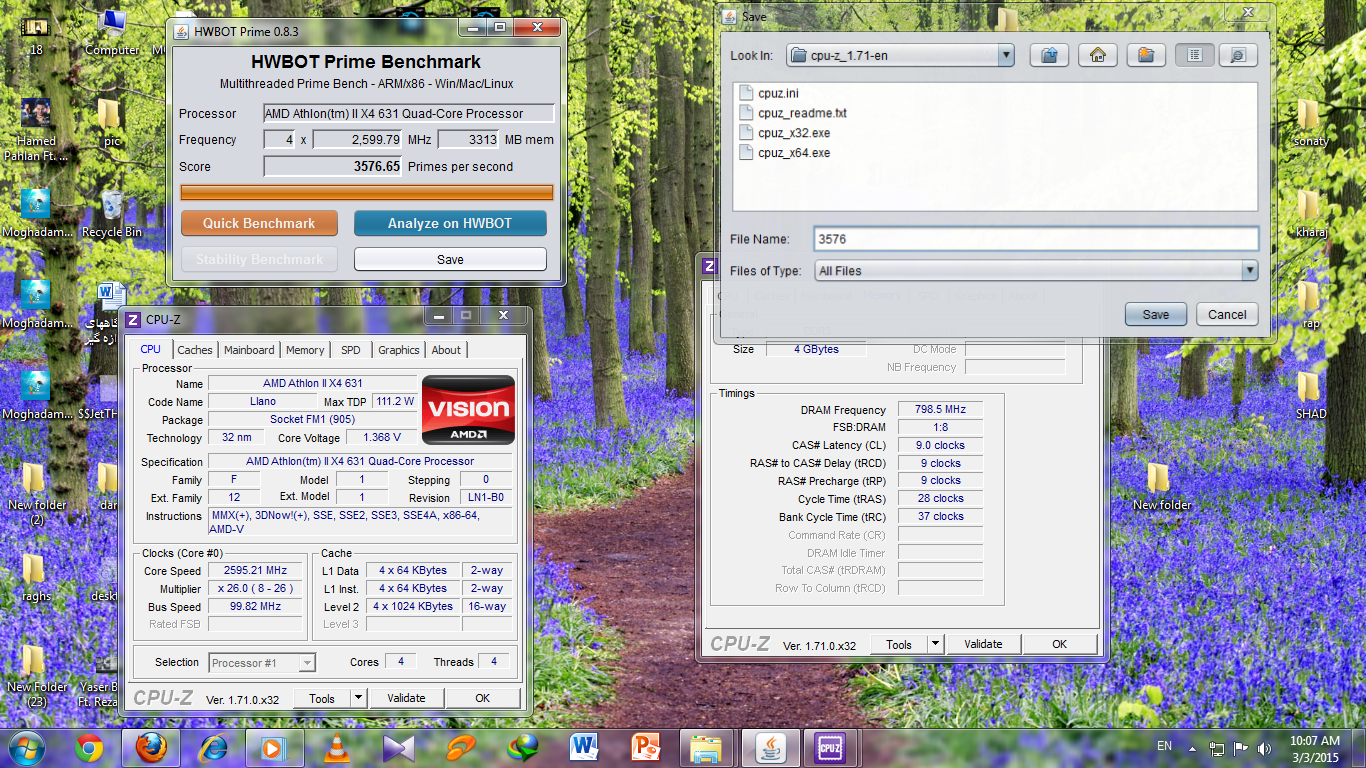Click the EN language indicator

1164,746
